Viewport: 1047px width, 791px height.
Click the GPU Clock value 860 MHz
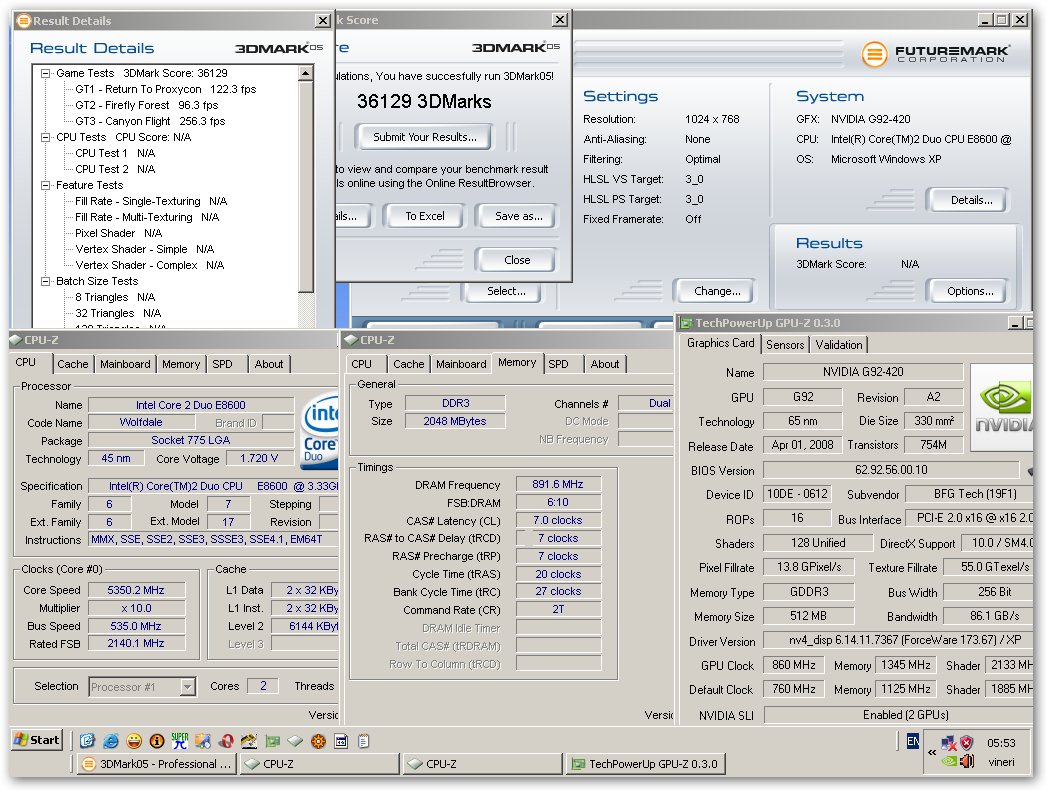pyautogui.click(x=793, y=666)
